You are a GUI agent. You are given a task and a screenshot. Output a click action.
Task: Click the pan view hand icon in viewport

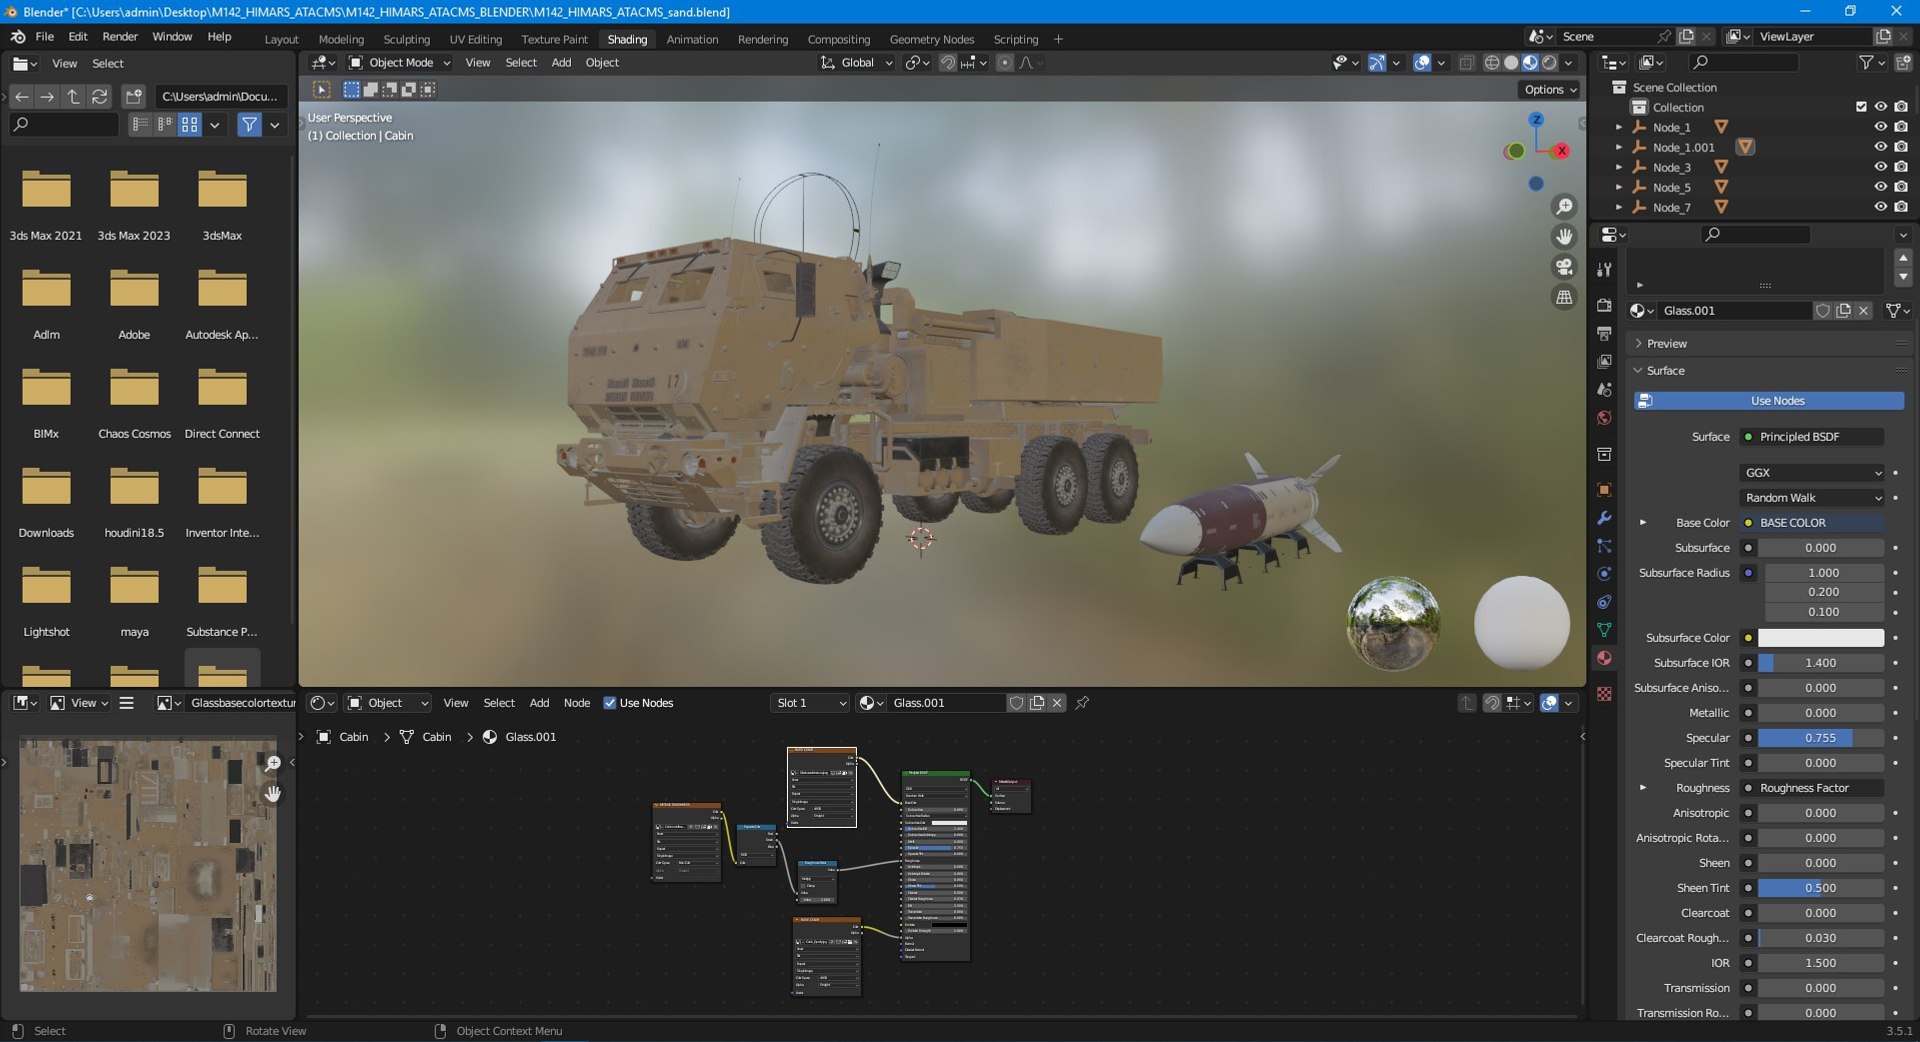coord(1564,237)
